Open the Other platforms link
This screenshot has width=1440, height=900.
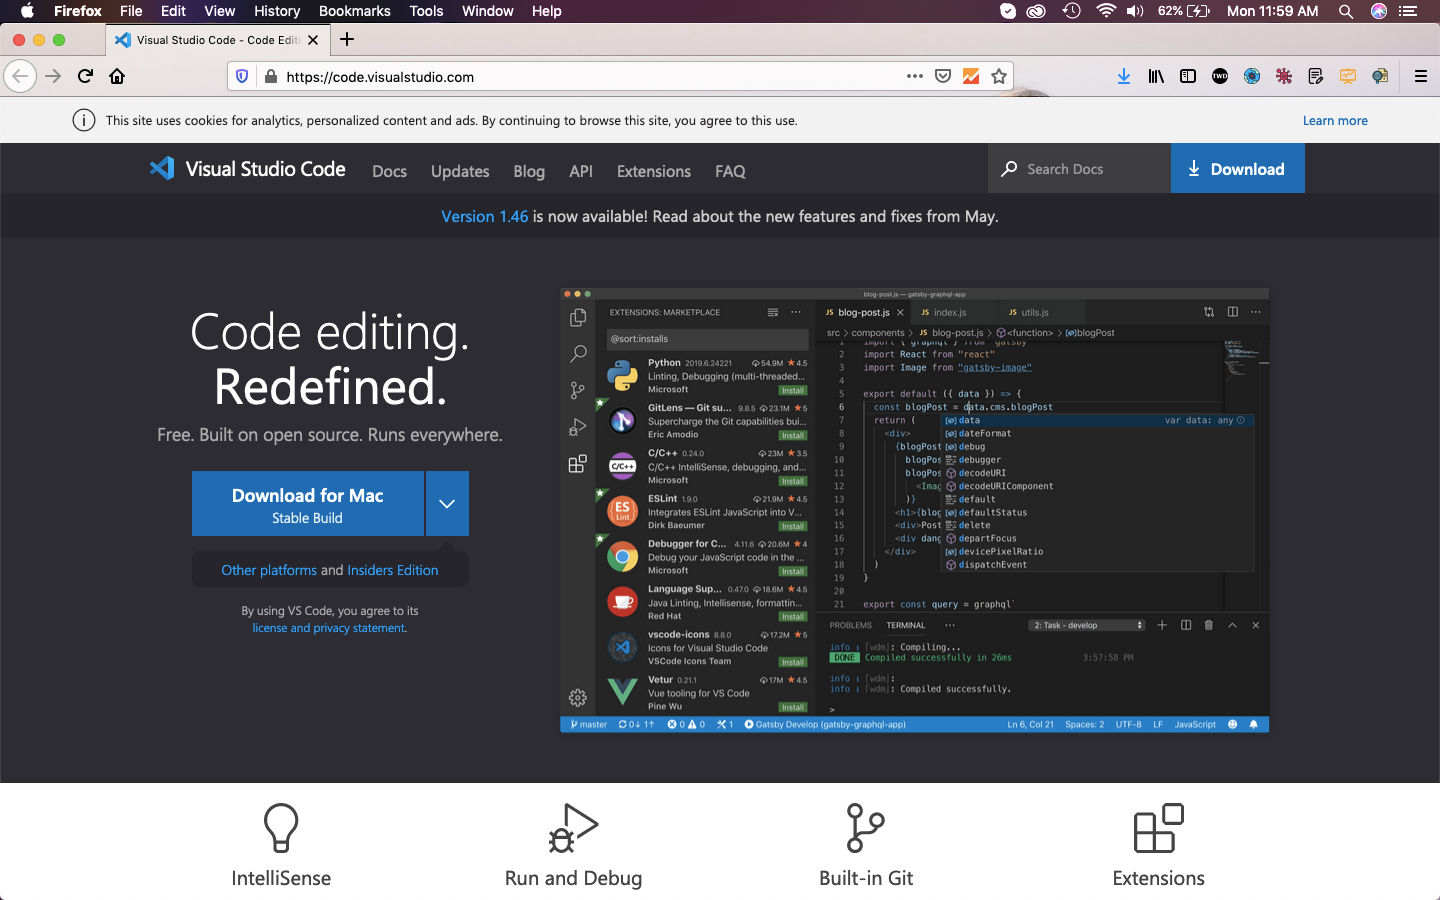[x=269, y=570]
